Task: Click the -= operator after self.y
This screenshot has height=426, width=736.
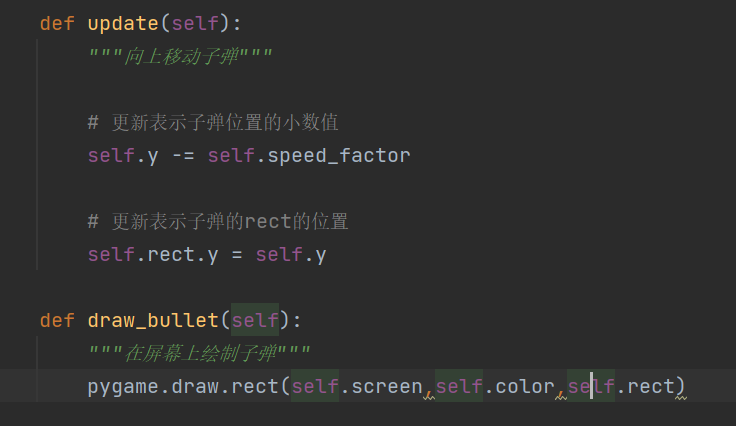Action: pos(183,156)
